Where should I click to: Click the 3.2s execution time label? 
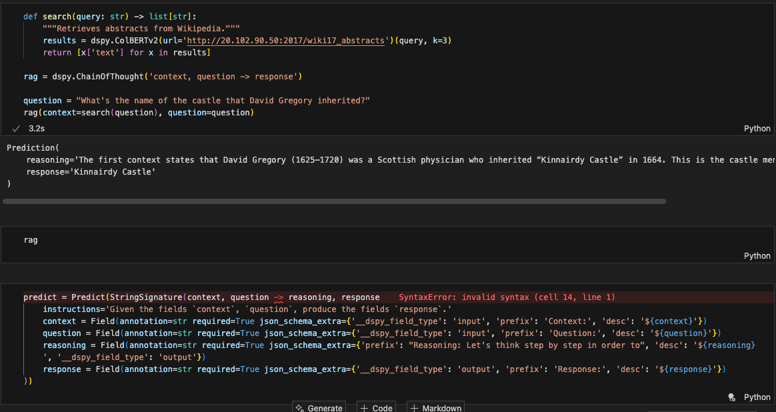(36, 129)
